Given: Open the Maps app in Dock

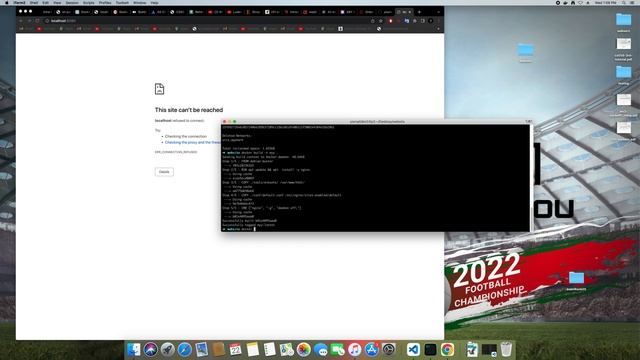Looking at the screenshot, I should [x=287, y=349].
